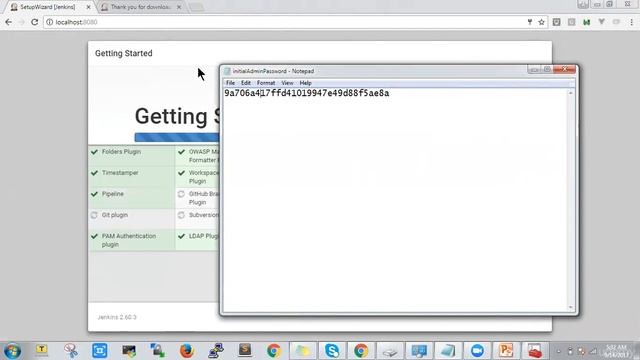Open the Windows Start menu
The width and height of the screenshot is (640, 360).
(12, 351)
